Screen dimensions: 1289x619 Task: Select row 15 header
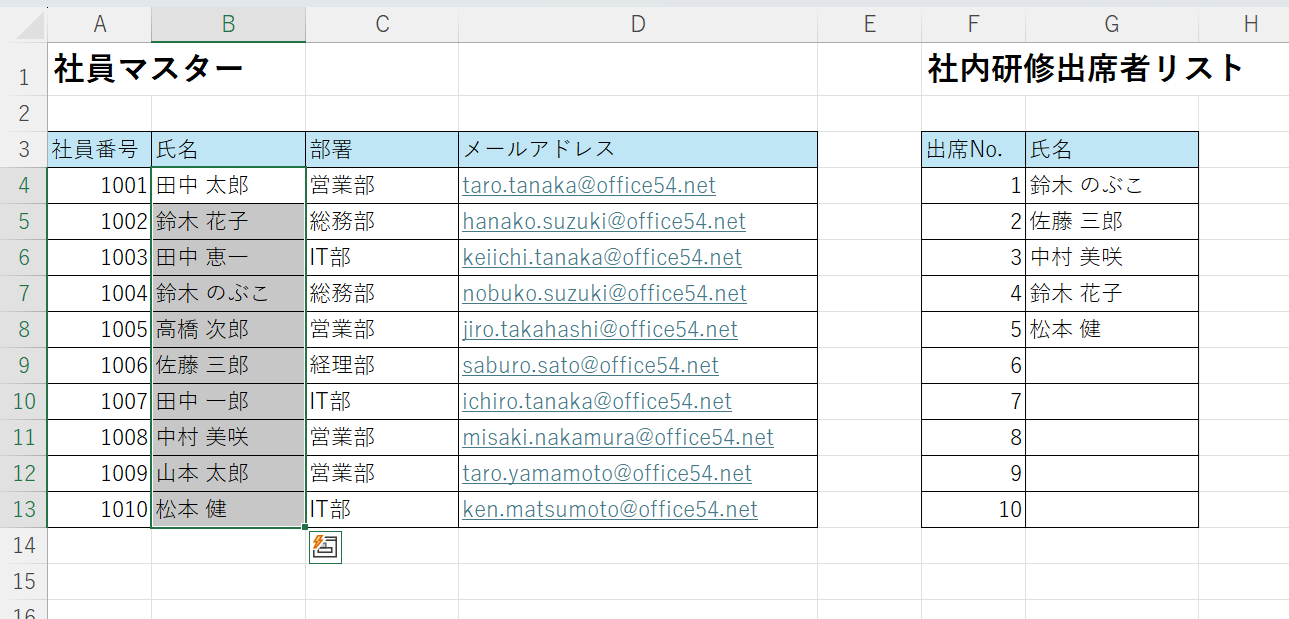tap(23, 582)
